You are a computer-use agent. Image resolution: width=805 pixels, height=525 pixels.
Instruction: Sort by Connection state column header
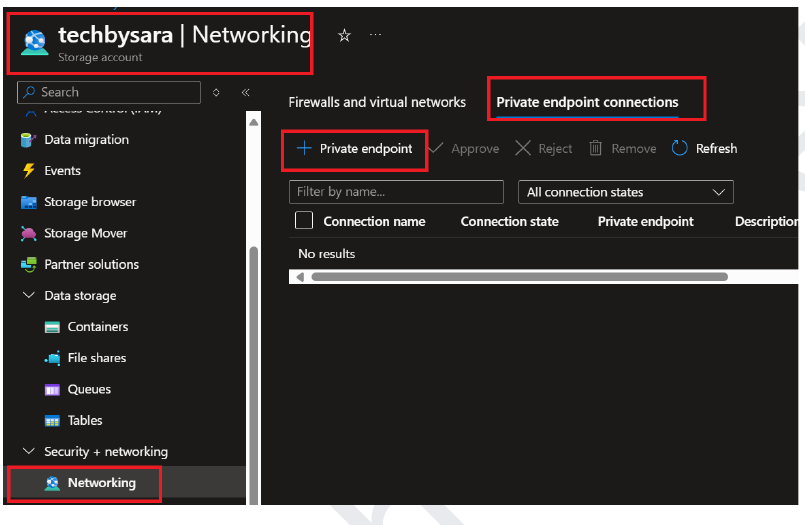click(x=509, y=222)
